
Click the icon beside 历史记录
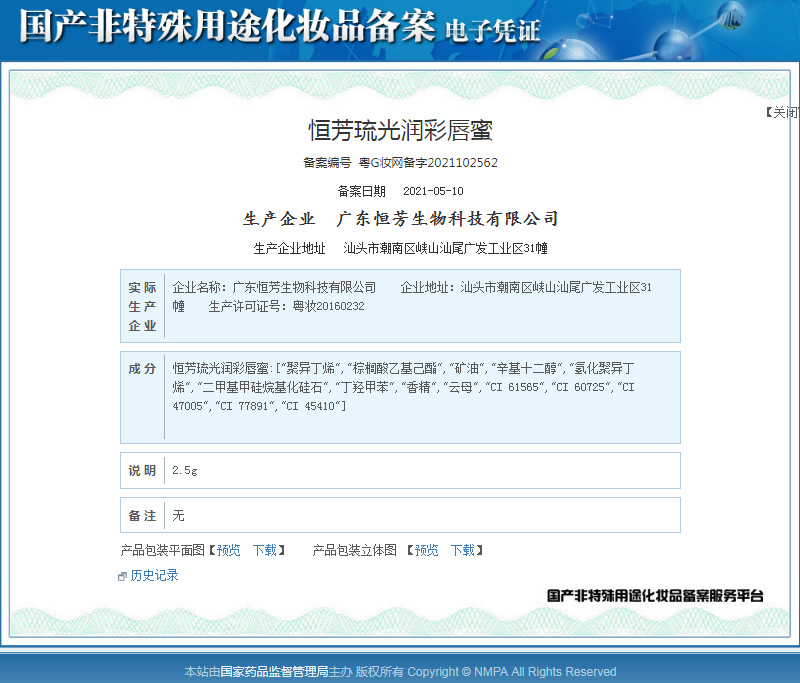pos(122,576)
